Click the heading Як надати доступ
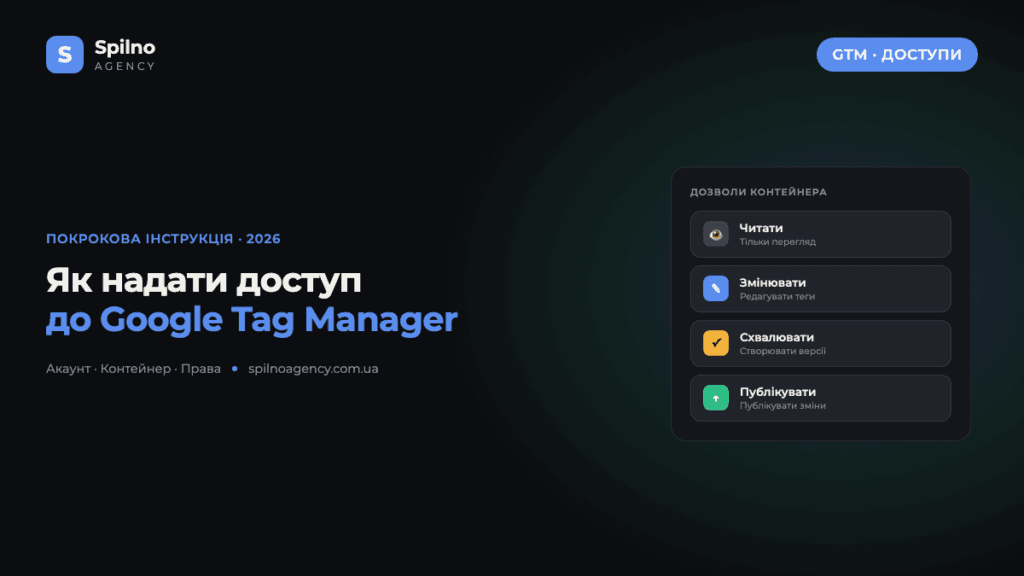 point(203,280)
